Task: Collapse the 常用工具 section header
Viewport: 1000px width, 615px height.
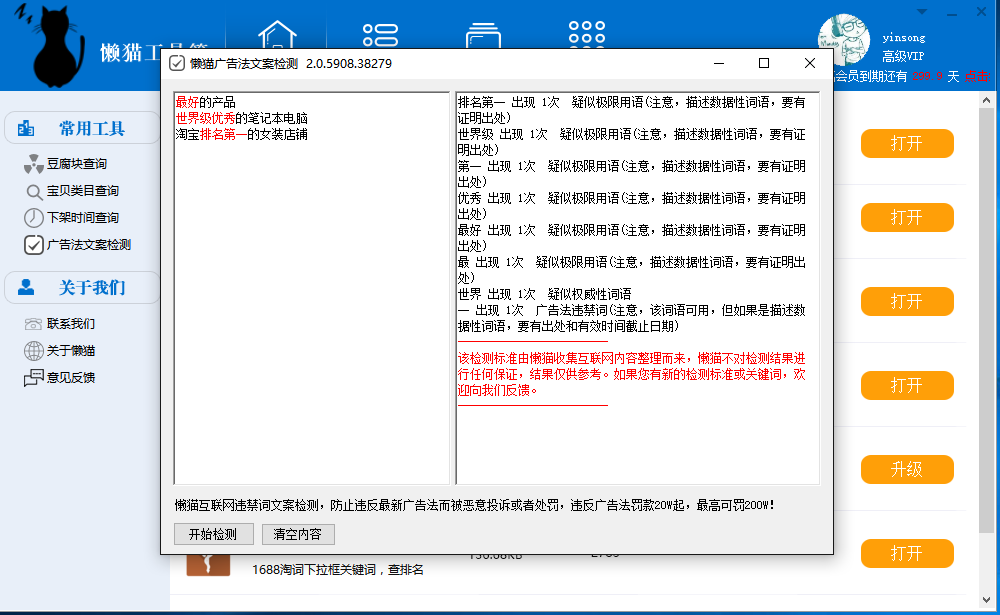Action: (82, 128)
